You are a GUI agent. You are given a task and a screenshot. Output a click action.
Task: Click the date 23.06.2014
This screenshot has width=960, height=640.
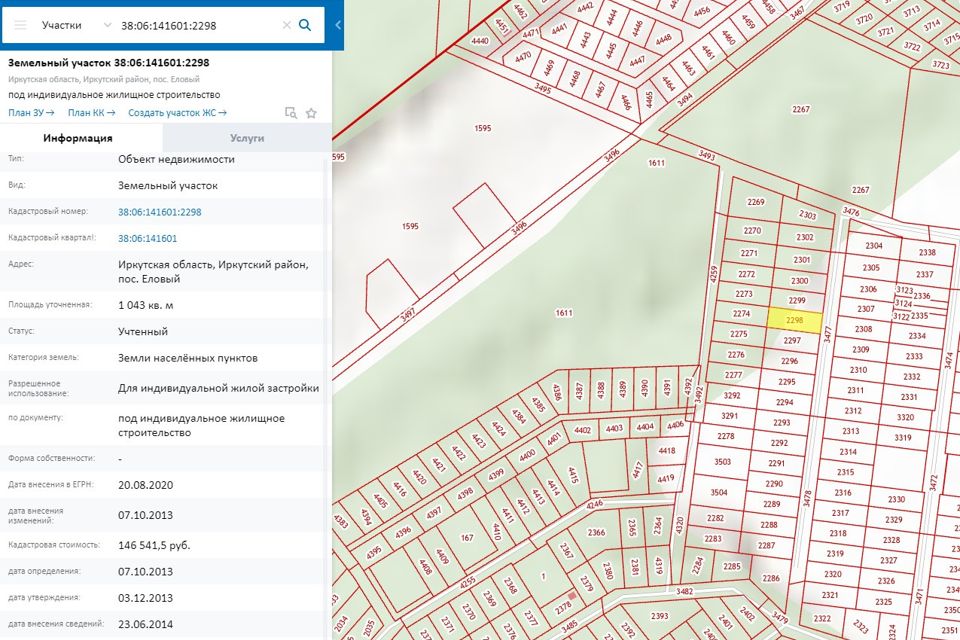click(146, 624)
